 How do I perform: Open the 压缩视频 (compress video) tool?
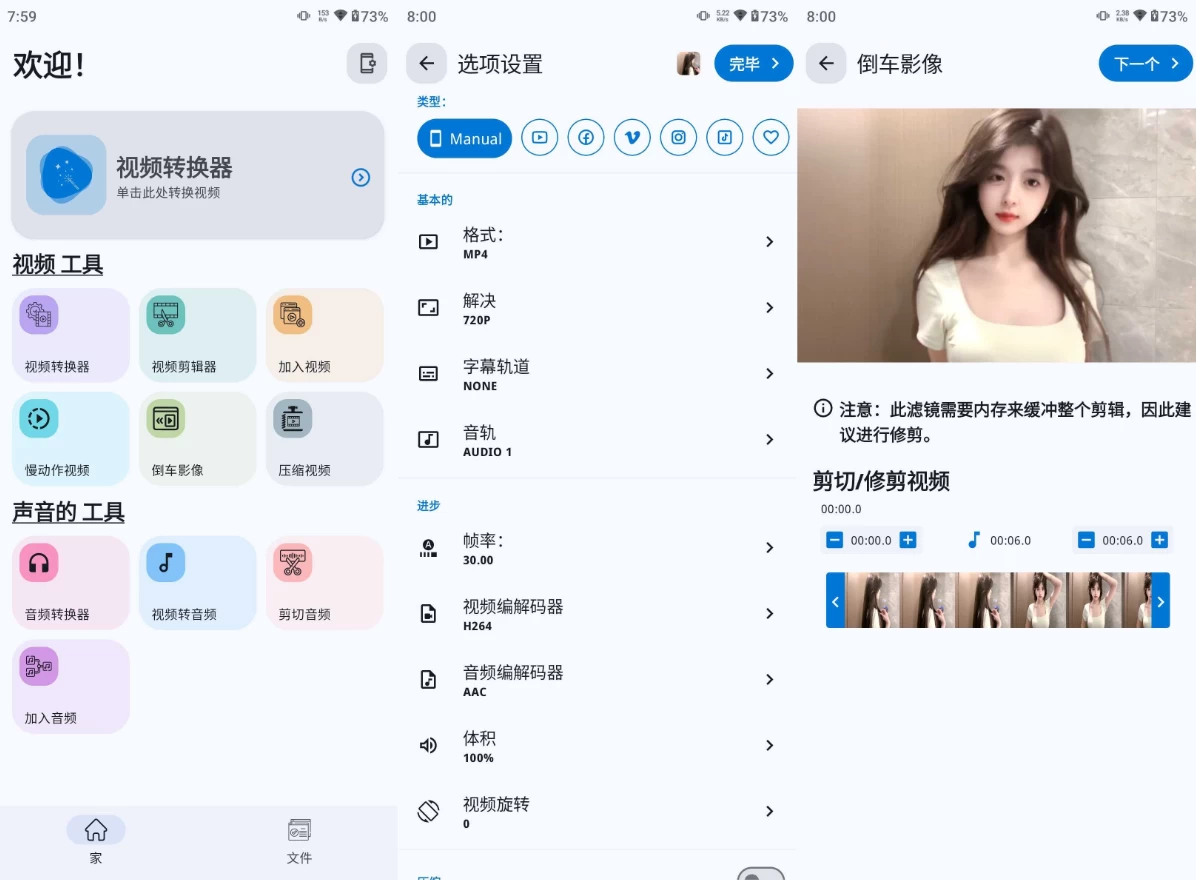point(324,438)
